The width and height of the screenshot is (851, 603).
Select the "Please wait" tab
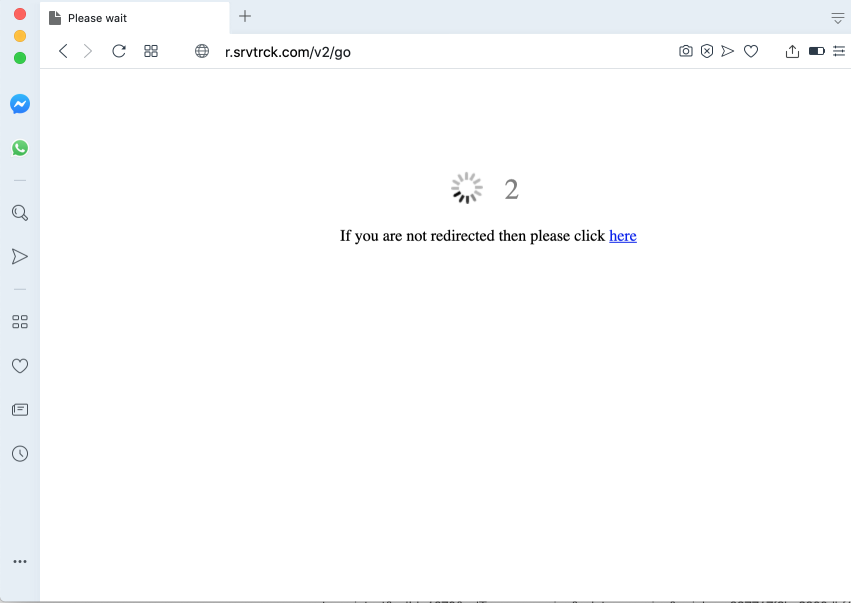(135, 18)
